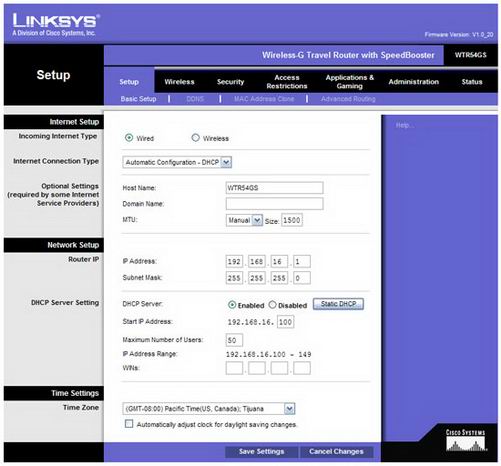Enable automatic daylight saving clock adjustment

pos(129,424)
